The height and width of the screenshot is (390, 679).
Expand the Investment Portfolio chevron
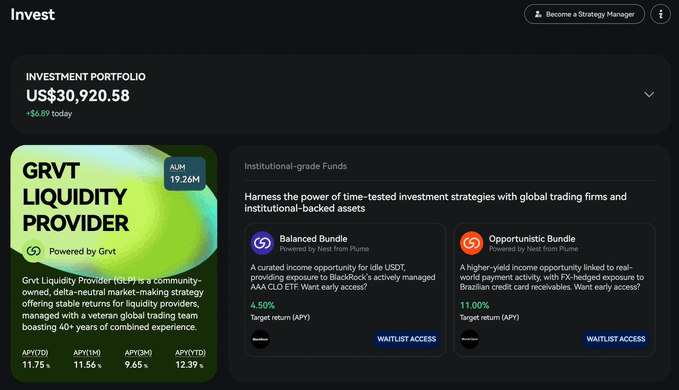click(x=649, y=94)
